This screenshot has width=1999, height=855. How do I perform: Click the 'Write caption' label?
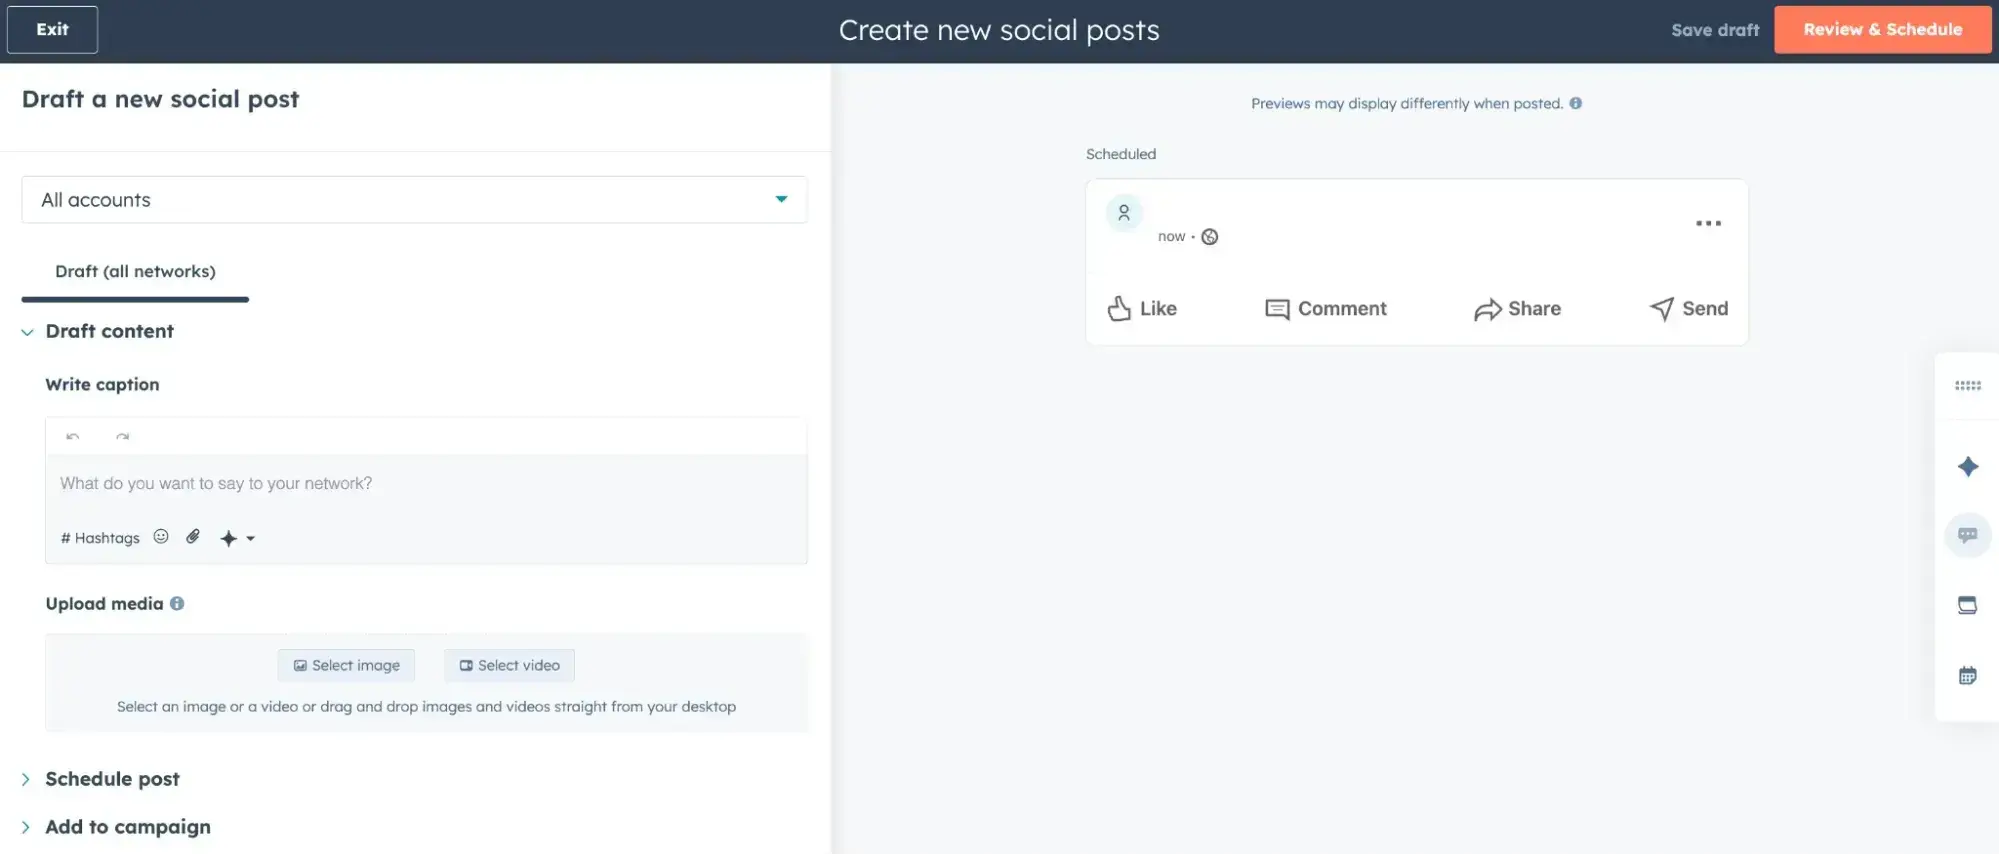coord(102,385)
